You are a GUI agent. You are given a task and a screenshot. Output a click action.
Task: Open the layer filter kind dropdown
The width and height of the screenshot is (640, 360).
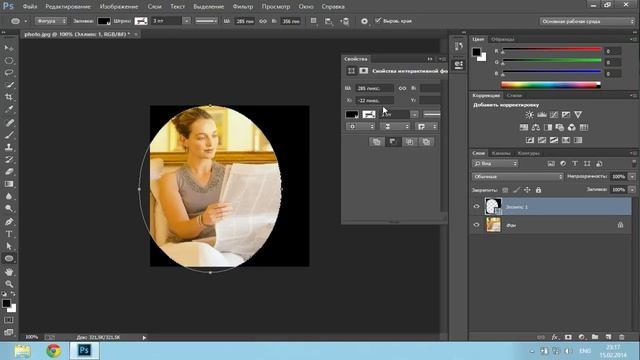coord(495,164)
